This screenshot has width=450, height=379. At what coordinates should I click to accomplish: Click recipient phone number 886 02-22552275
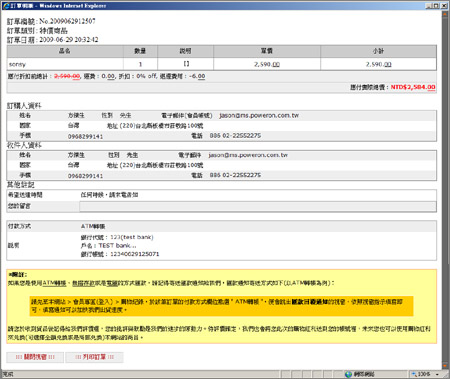(235, 175)
